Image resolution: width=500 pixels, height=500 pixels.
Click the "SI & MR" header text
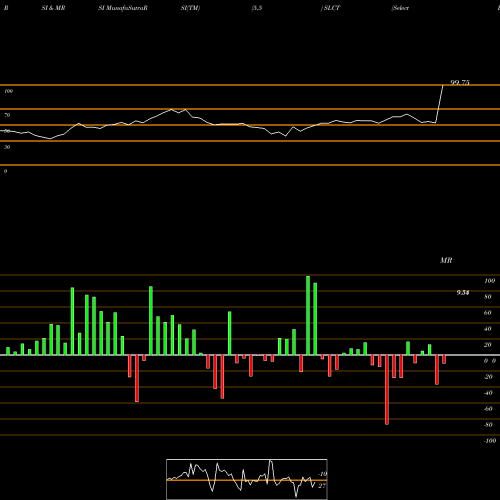53,8
